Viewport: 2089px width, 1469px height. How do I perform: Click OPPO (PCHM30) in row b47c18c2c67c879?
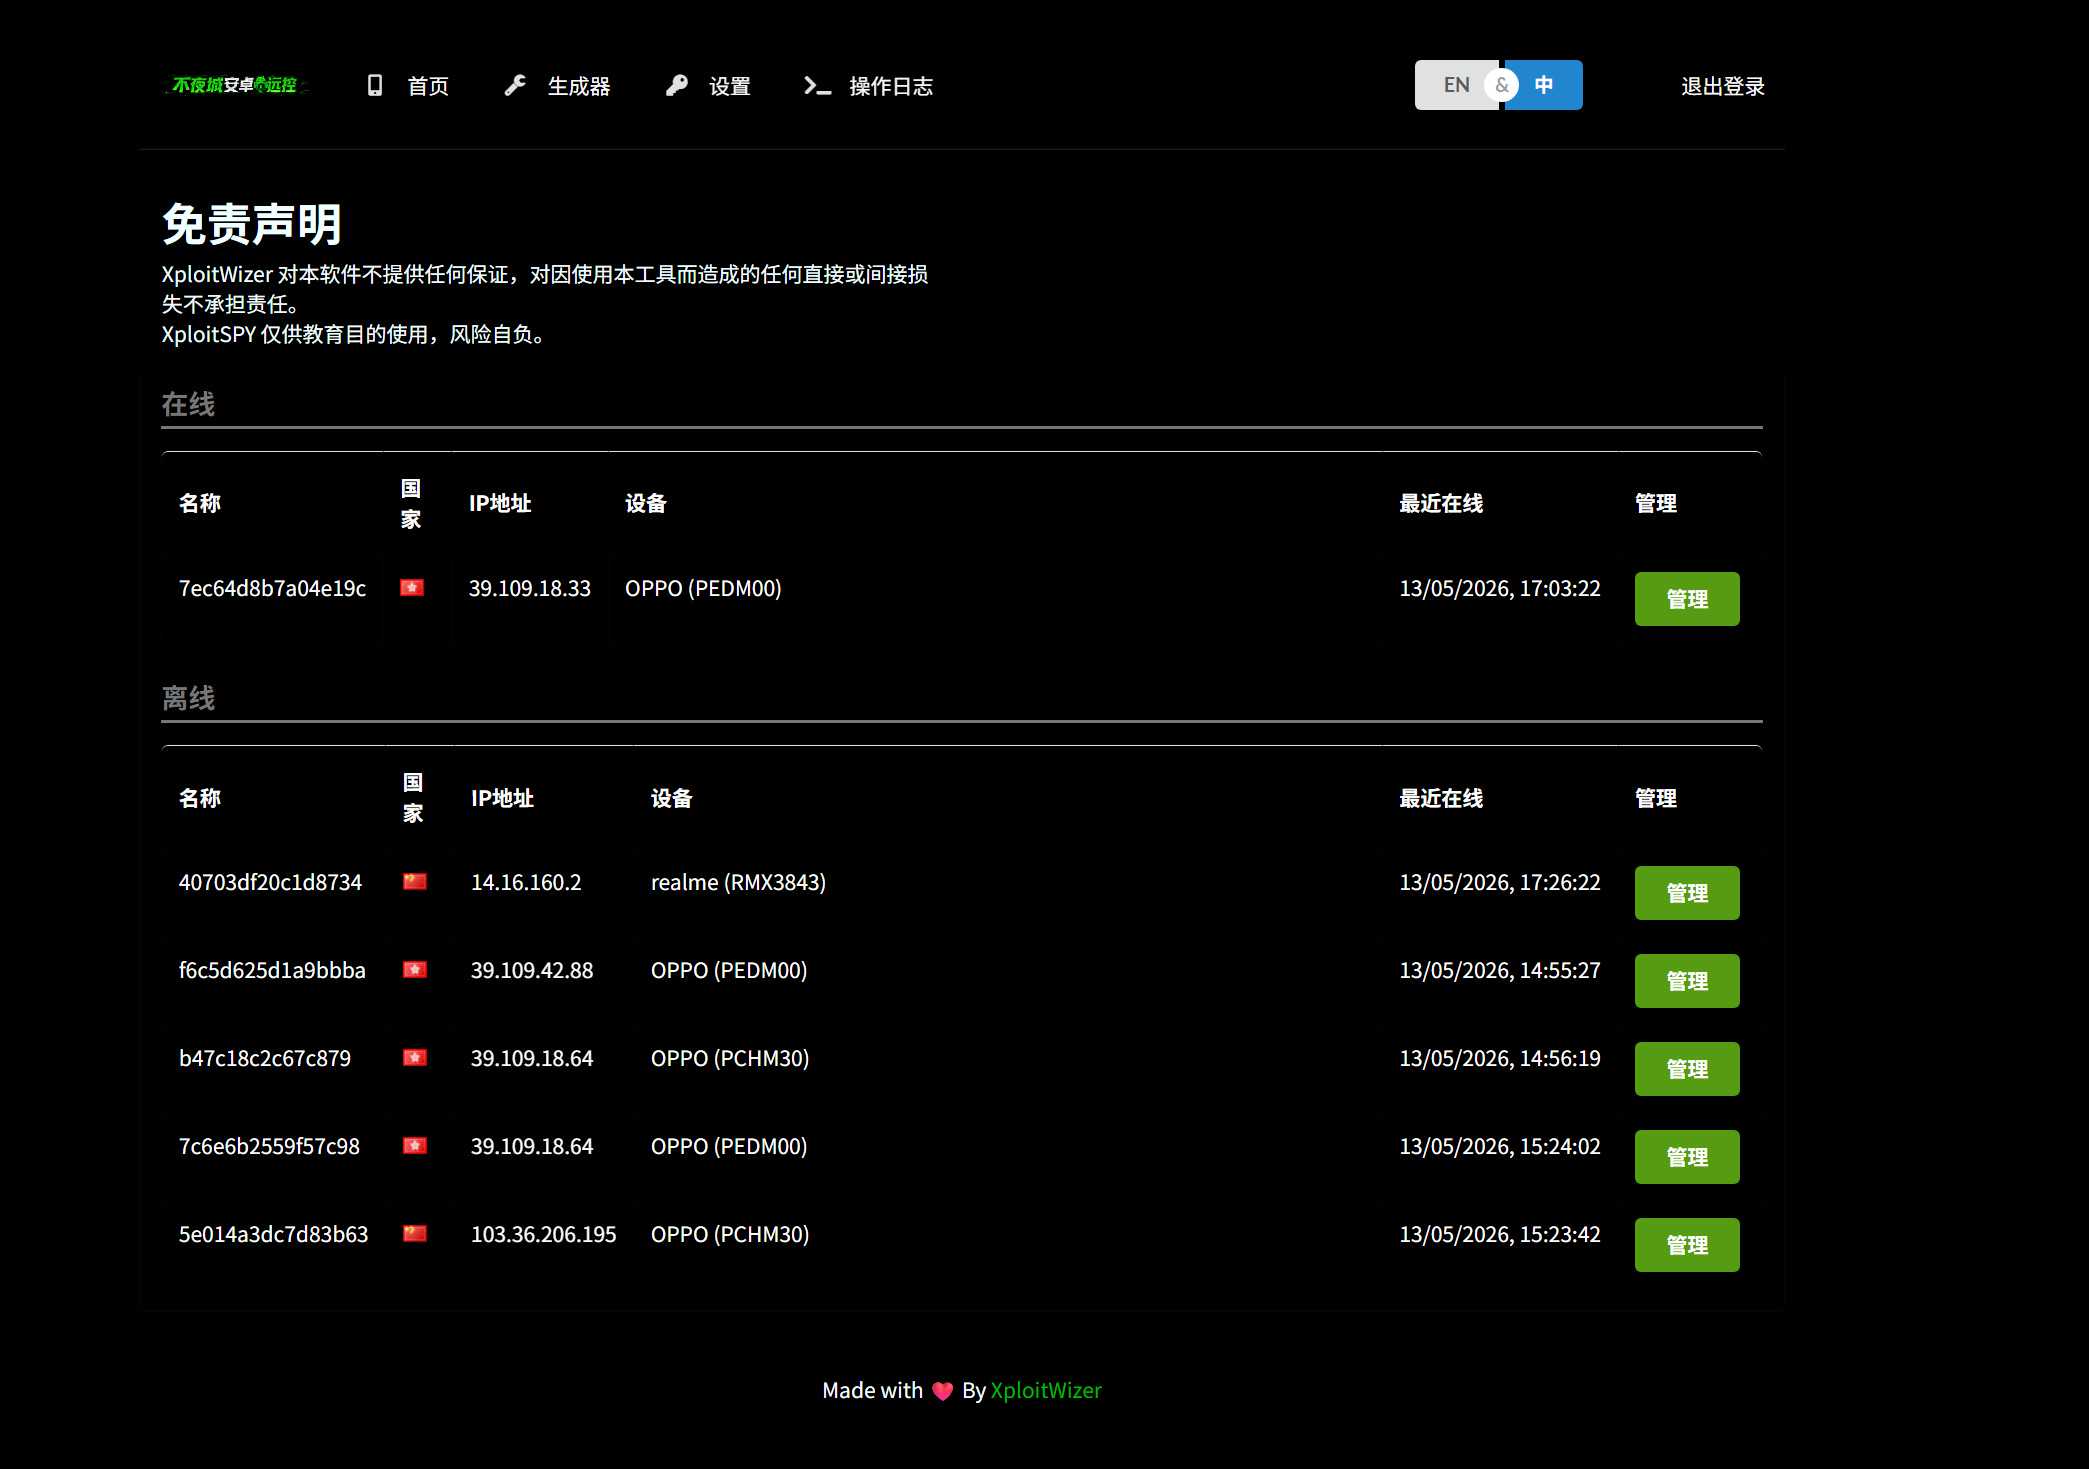click(x=730, y=1058)
